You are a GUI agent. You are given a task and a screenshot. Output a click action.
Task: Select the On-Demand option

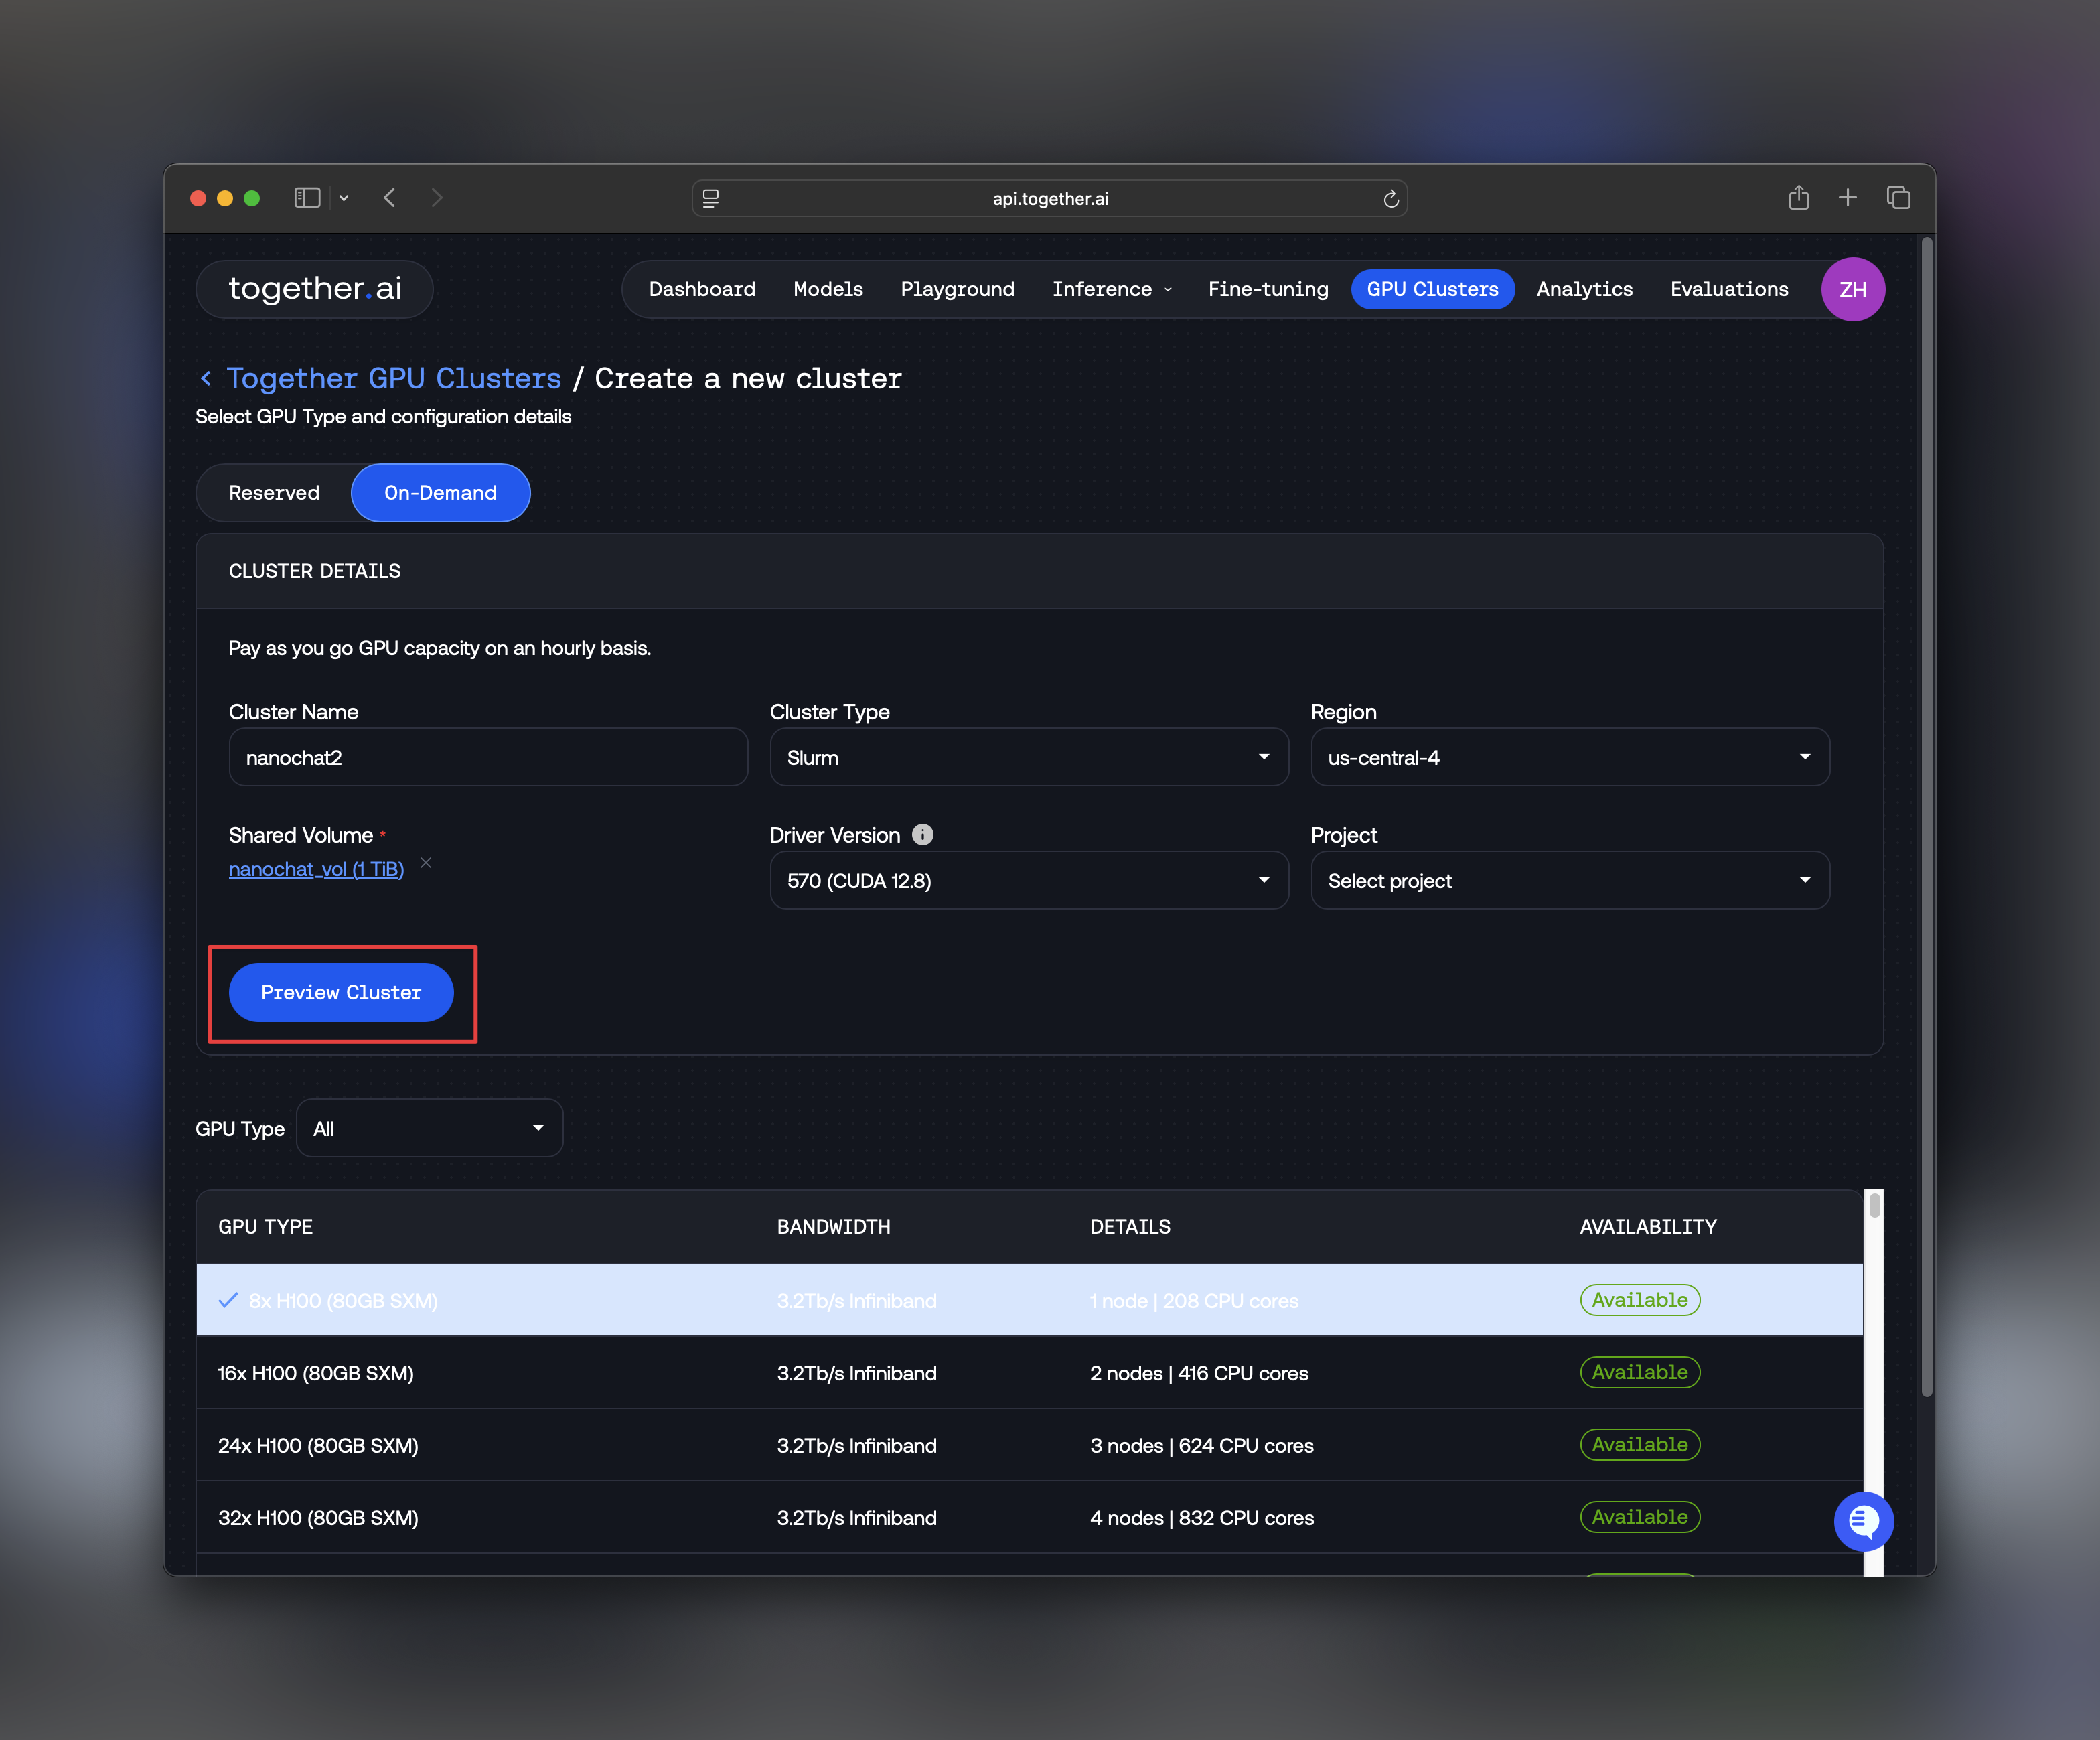tap(440, 493)
